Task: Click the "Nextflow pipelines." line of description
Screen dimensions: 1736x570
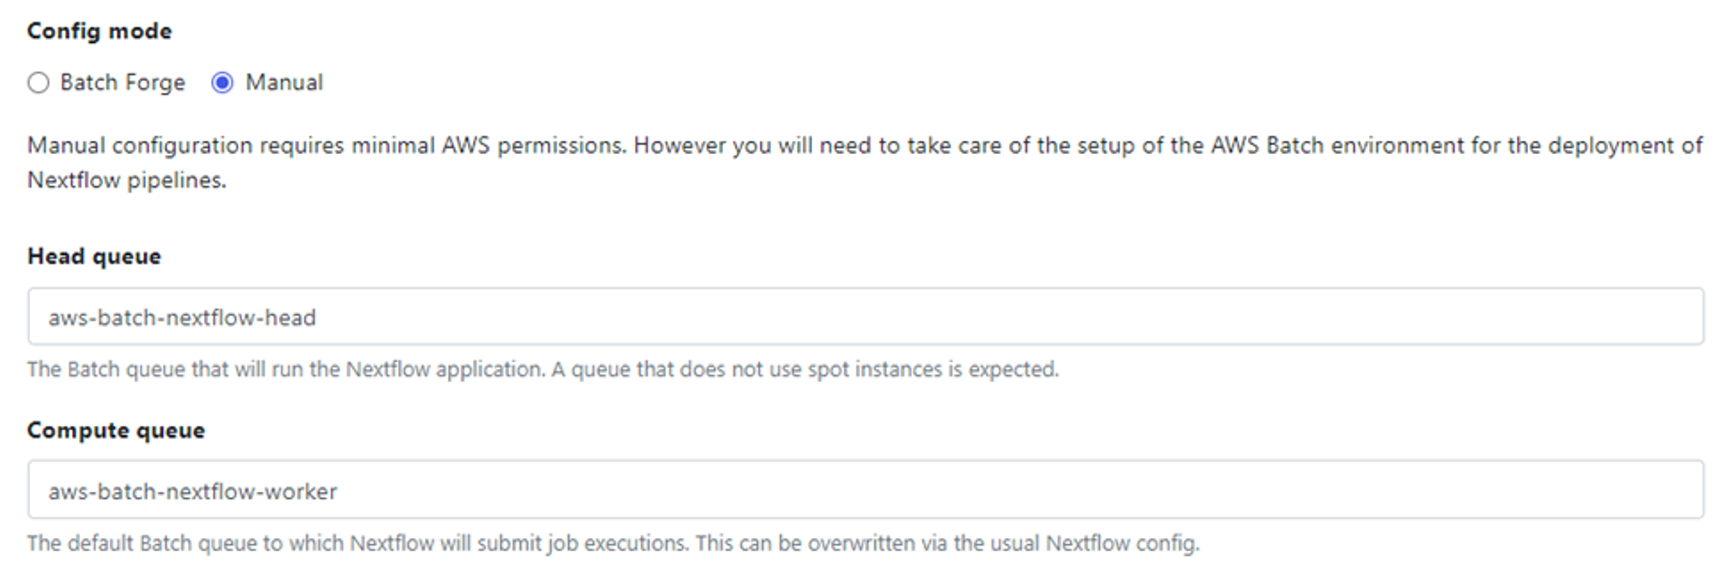Action: [x=127, y=181]
